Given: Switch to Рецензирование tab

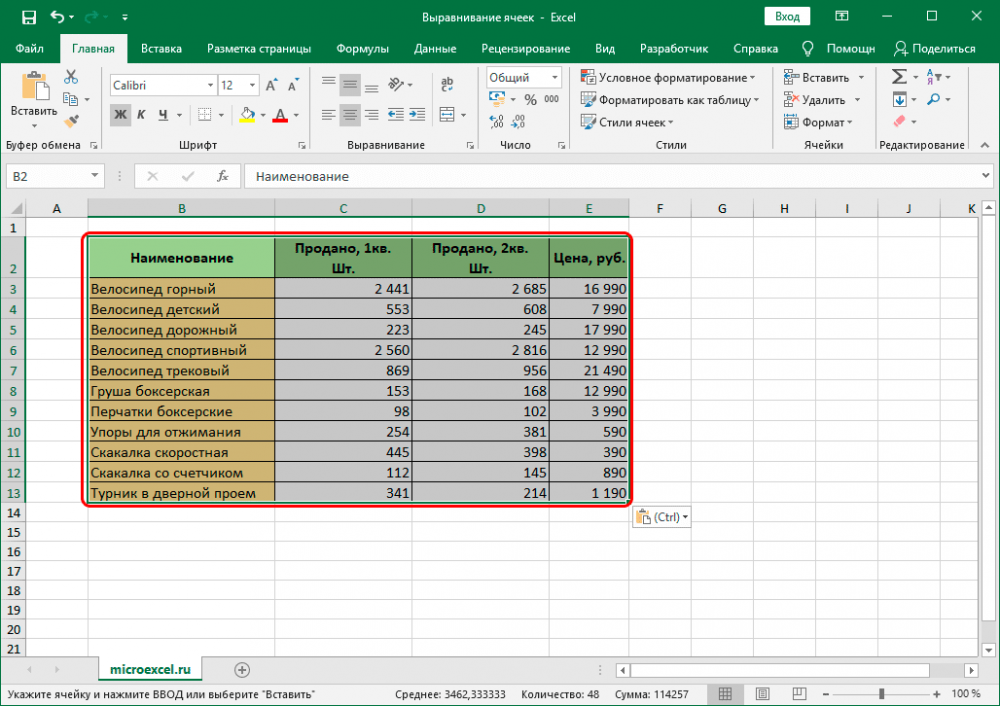Looking at the screenshot, I should [x=526, y=48].
